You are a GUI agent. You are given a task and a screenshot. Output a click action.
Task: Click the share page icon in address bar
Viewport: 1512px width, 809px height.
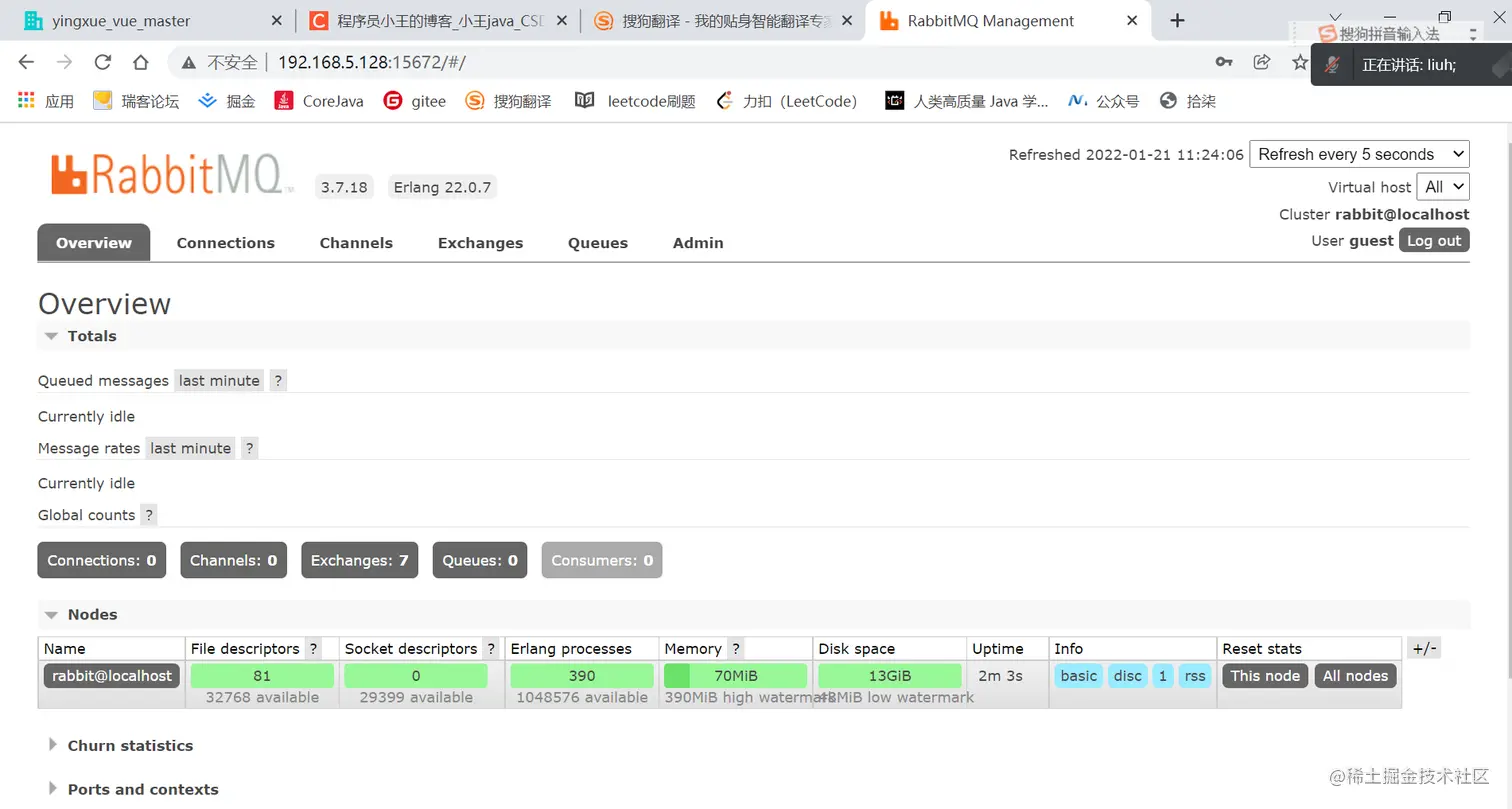[x=1262, y=62]
